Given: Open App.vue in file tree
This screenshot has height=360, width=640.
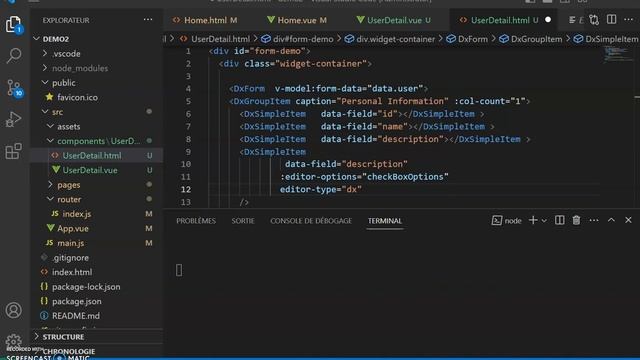Looking at the screenshot, I should [98, 229].
